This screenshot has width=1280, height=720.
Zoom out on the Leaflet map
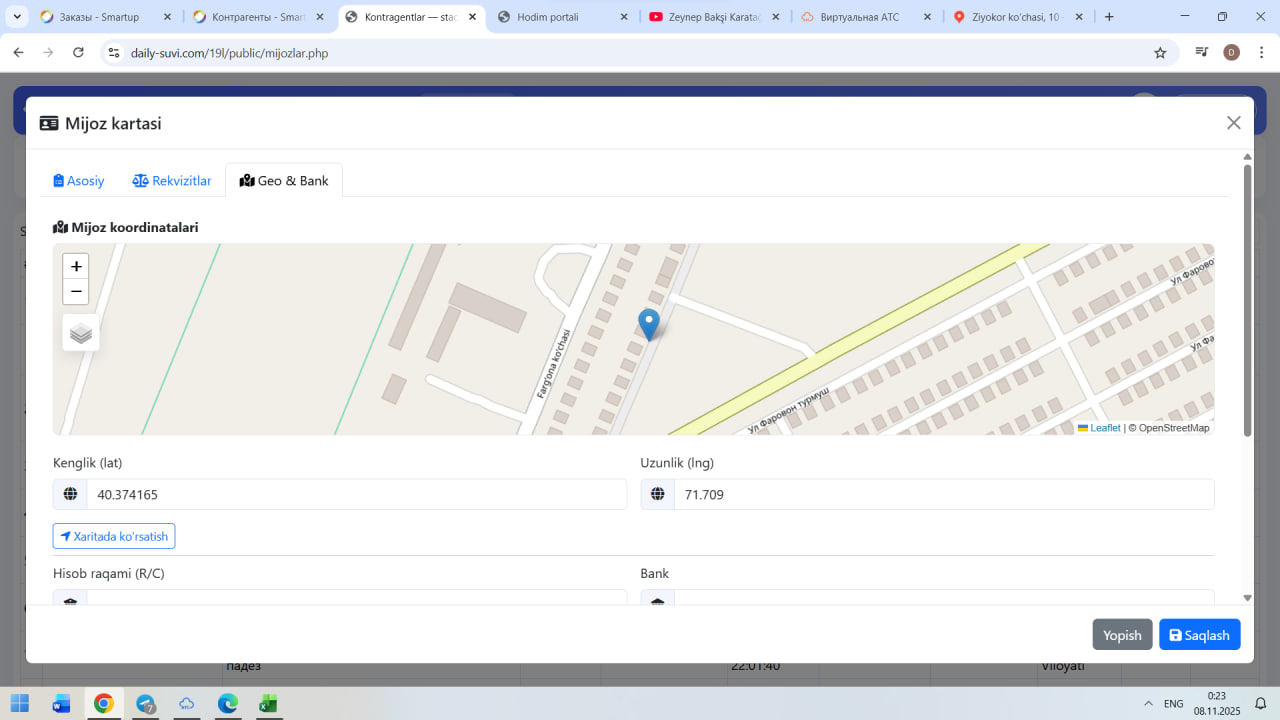point(76,292)
